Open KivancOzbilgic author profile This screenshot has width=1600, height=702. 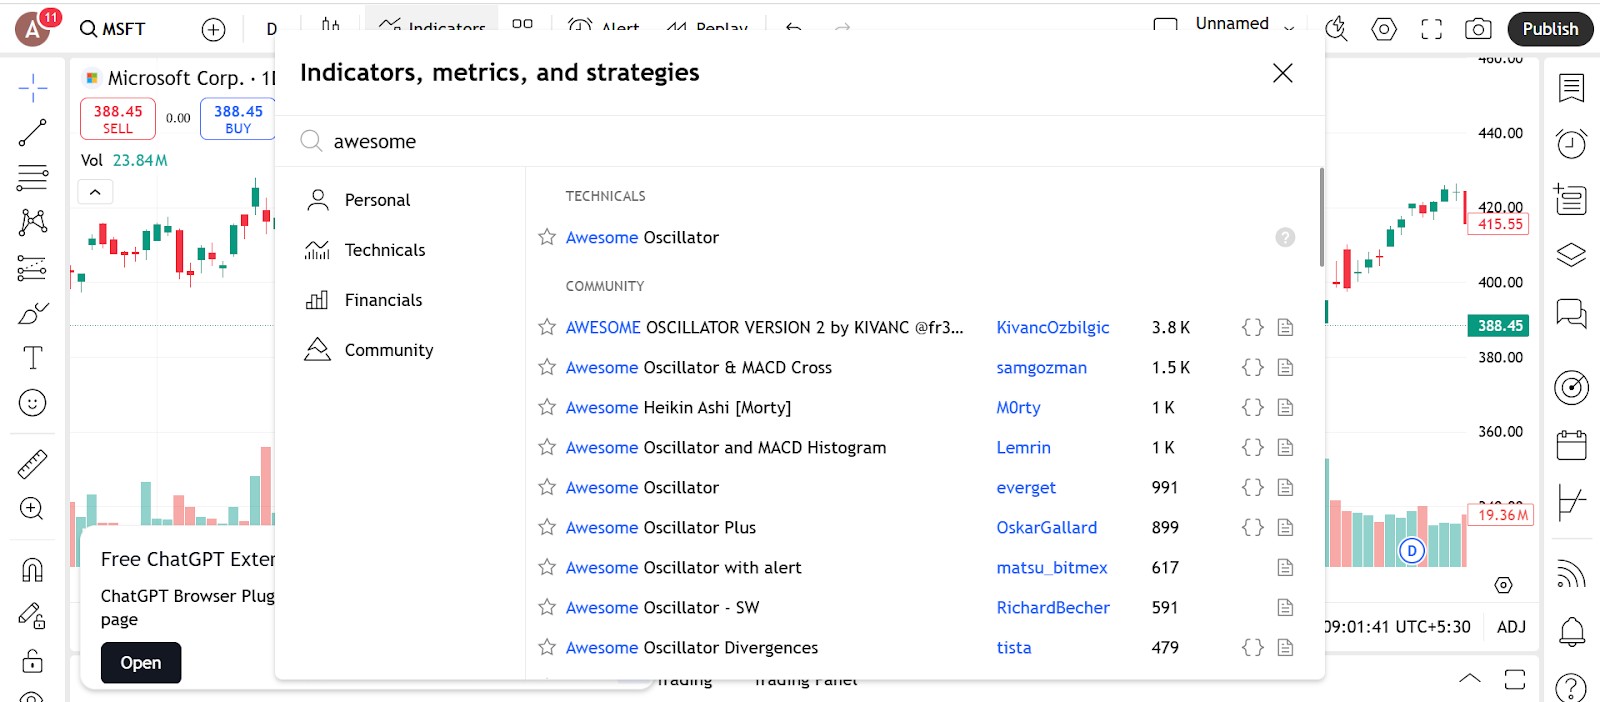tap(1053, 327)
